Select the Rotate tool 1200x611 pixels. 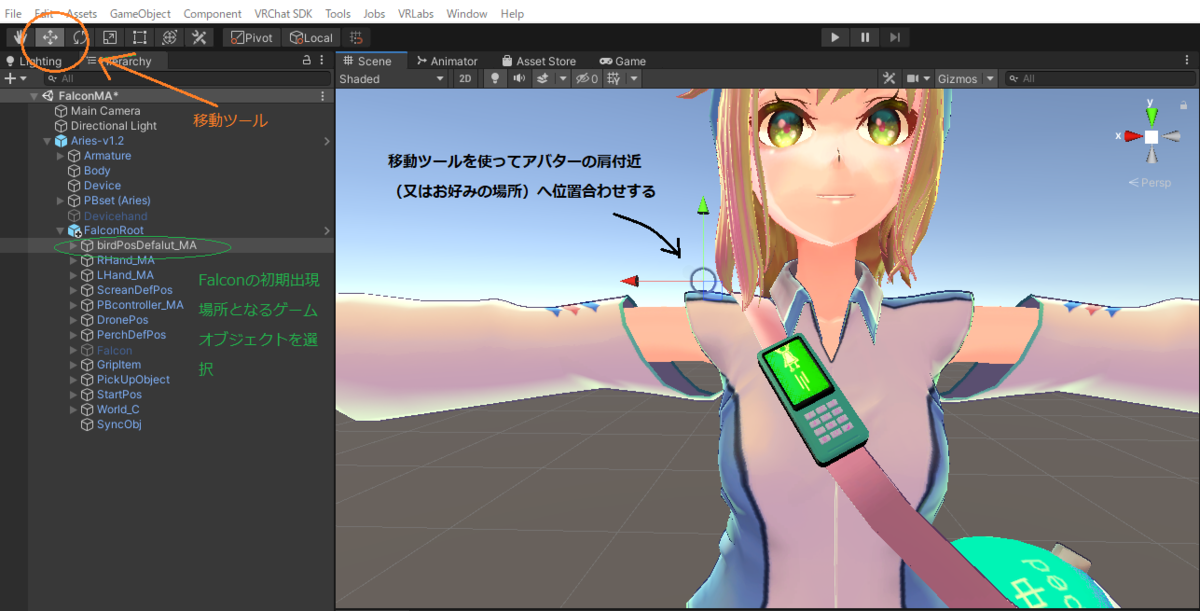pos(80,37)
